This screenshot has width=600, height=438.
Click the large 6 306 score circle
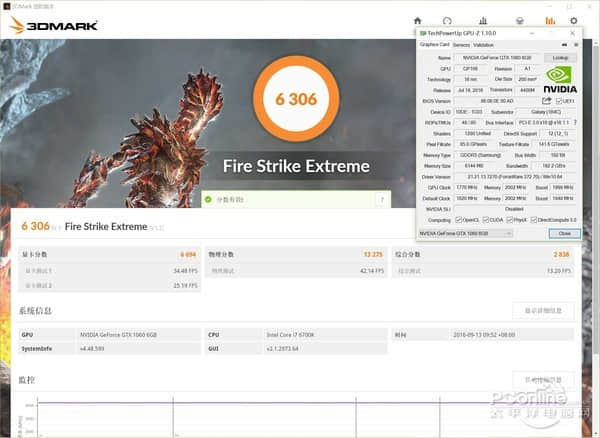point(296,99)
